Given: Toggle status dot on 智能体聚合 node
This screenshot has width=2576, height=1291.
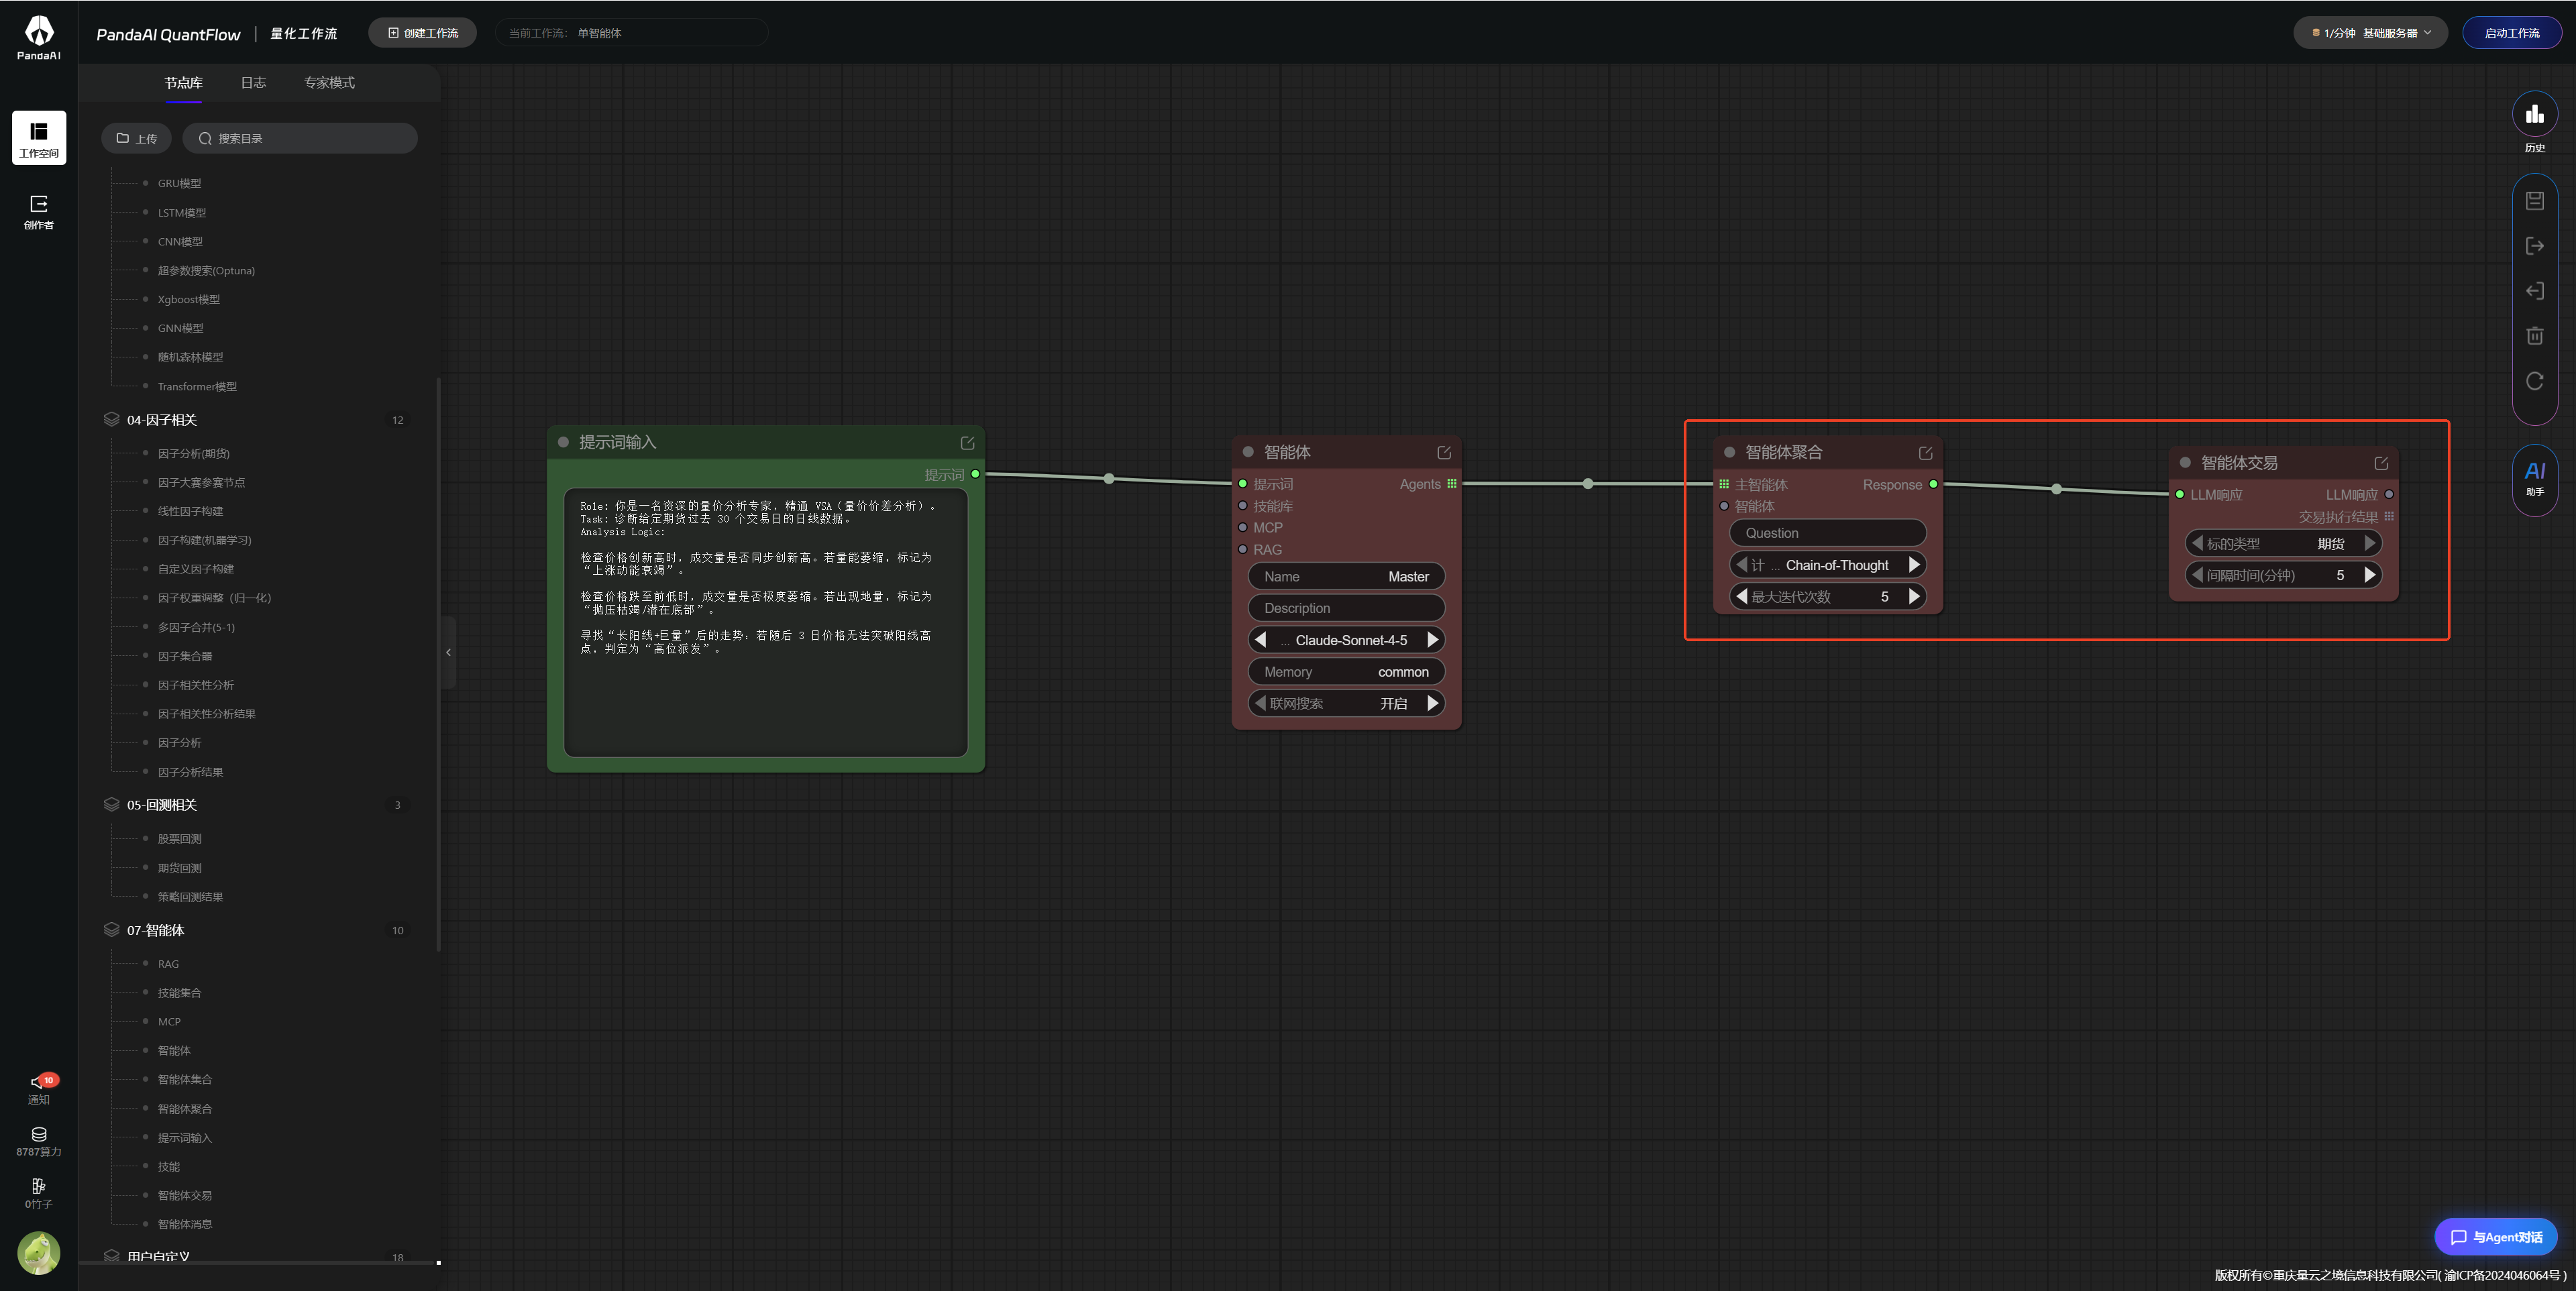Looking at the screenshot, I should (x=1729, y=453).
